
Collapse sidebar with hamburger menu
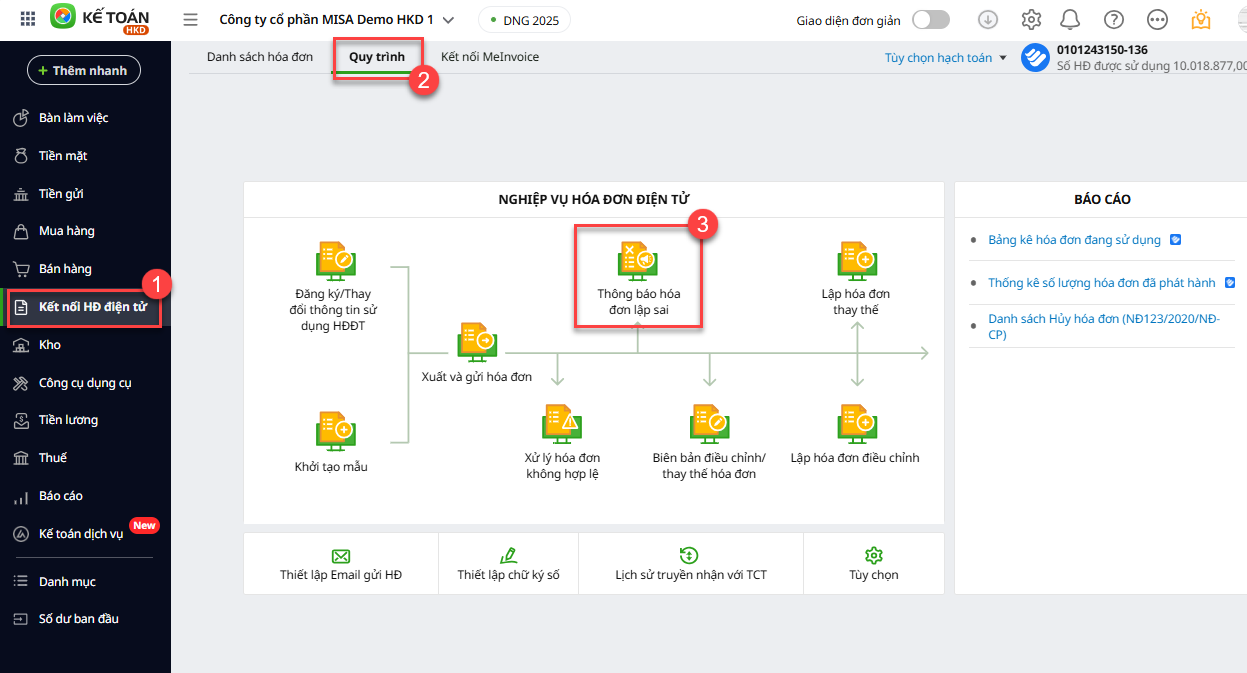[190, 20]
